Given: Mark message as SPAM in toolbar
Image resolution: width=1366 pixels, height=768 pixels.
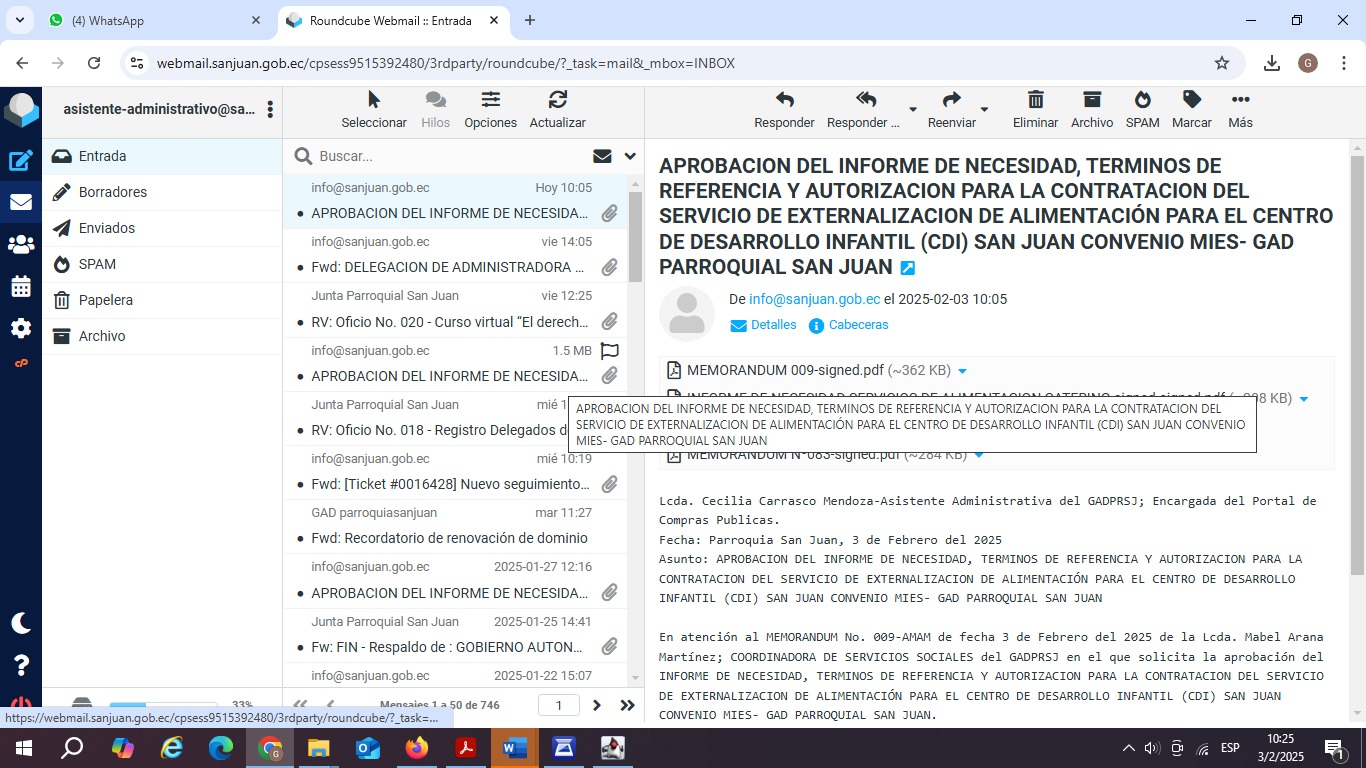Looking at the screenshot, I should tap(1142, 109).
